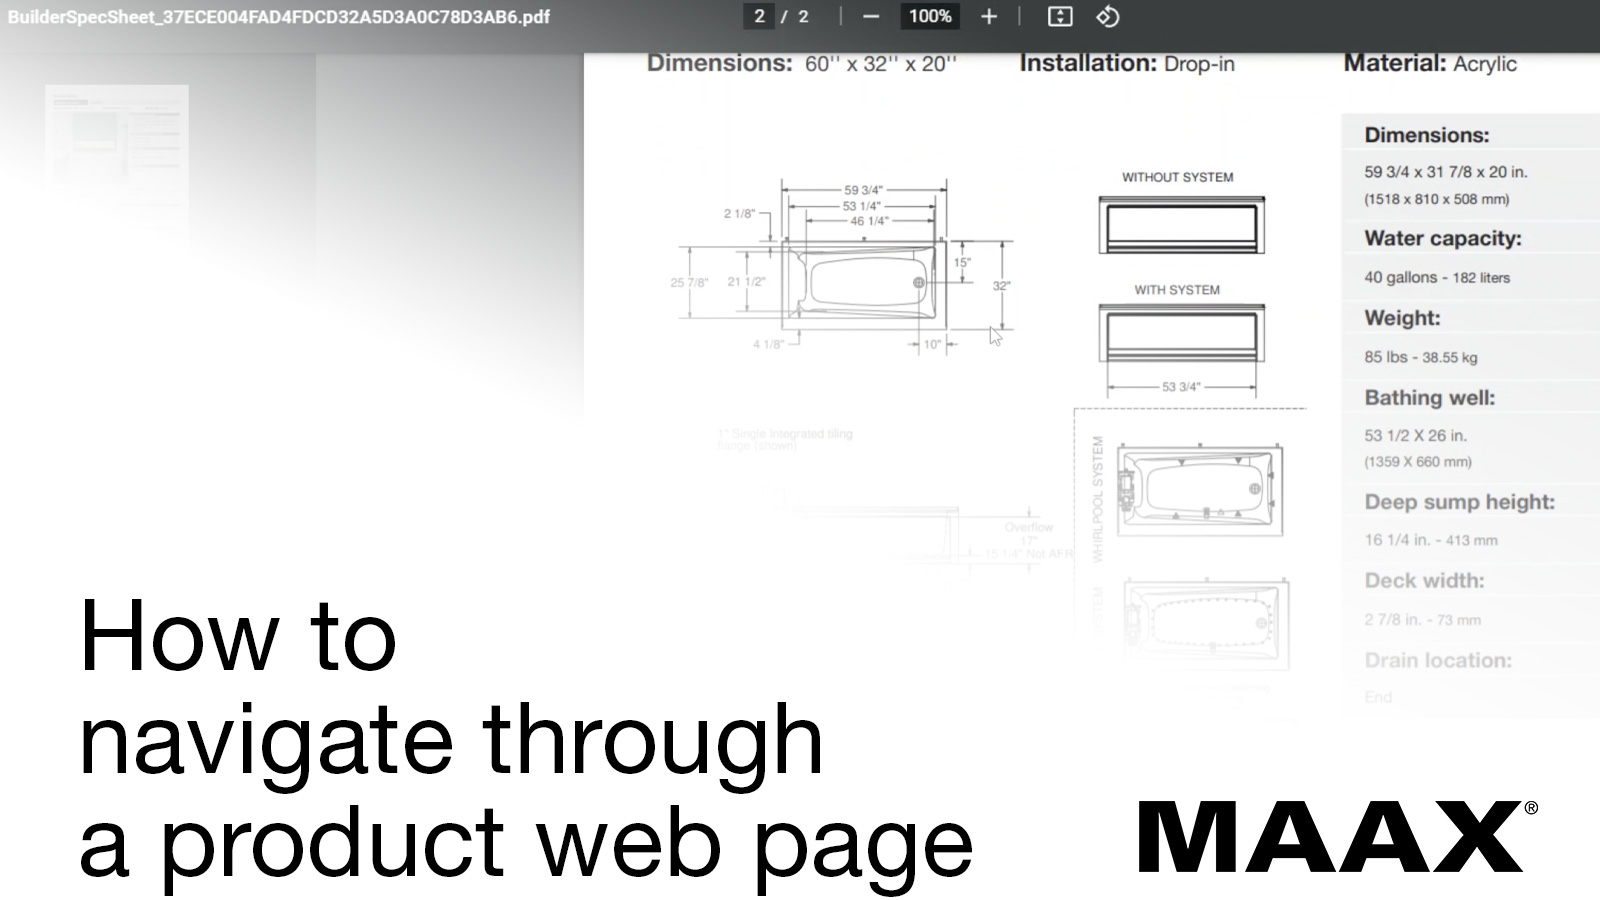Screen dimensions: 1600x900
Task: Click the 'WHIRLPOOL SYSTEM' vertical label
Action: pyautogui.click(x=1097, y=499)
